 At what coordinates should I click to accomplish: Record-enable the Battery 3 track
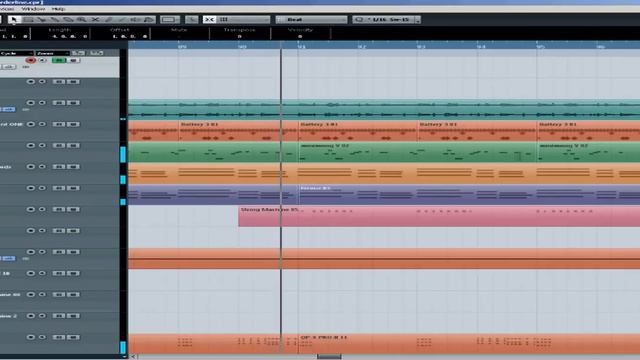pyautogui.click(x=31, y=124)
